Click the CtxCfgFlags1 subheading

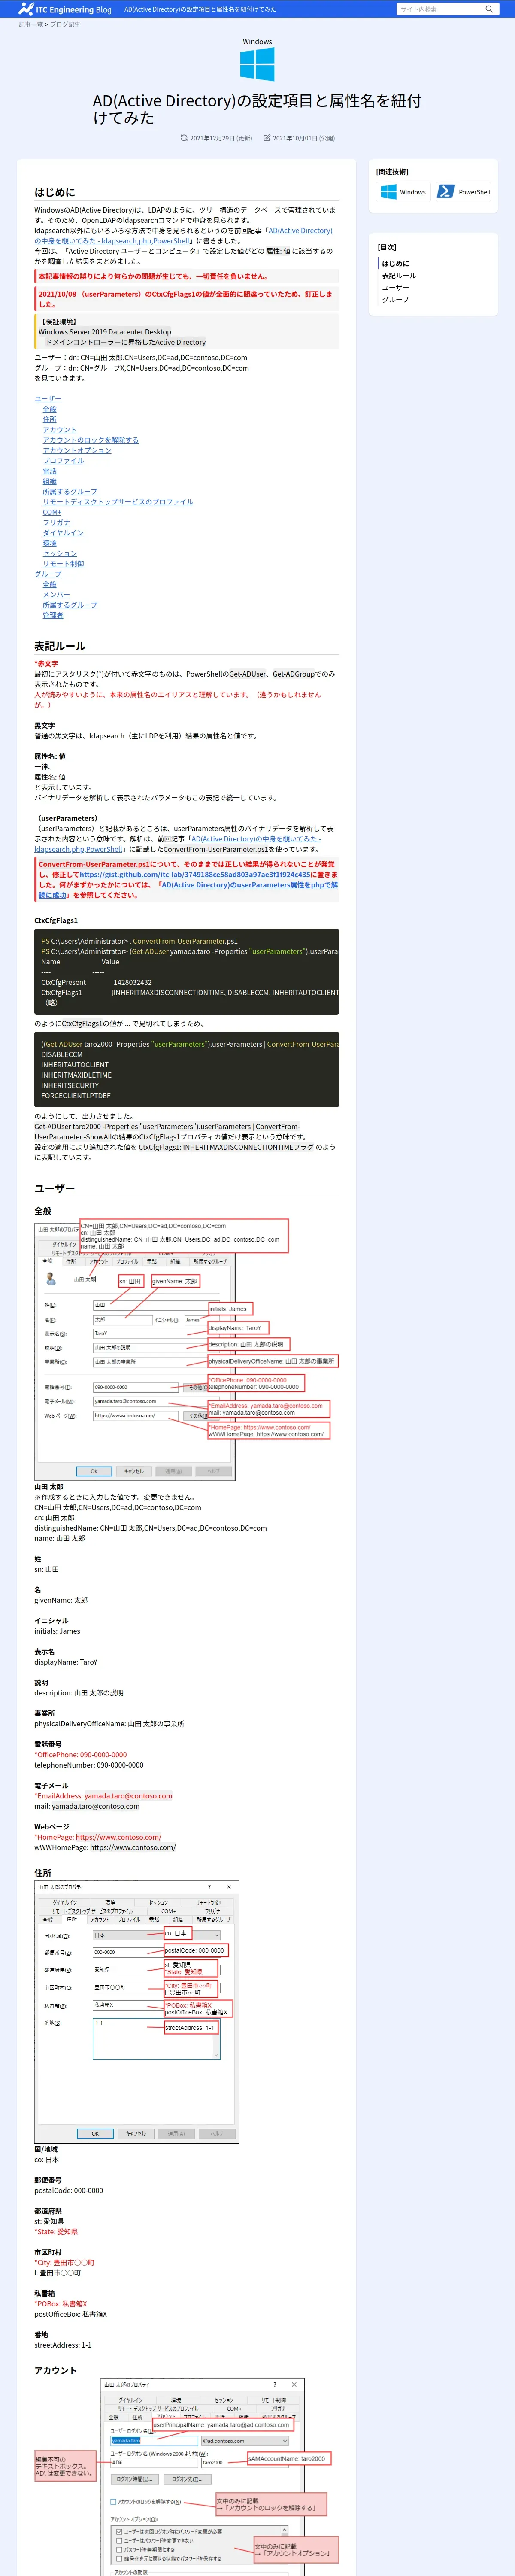(56, 921)
